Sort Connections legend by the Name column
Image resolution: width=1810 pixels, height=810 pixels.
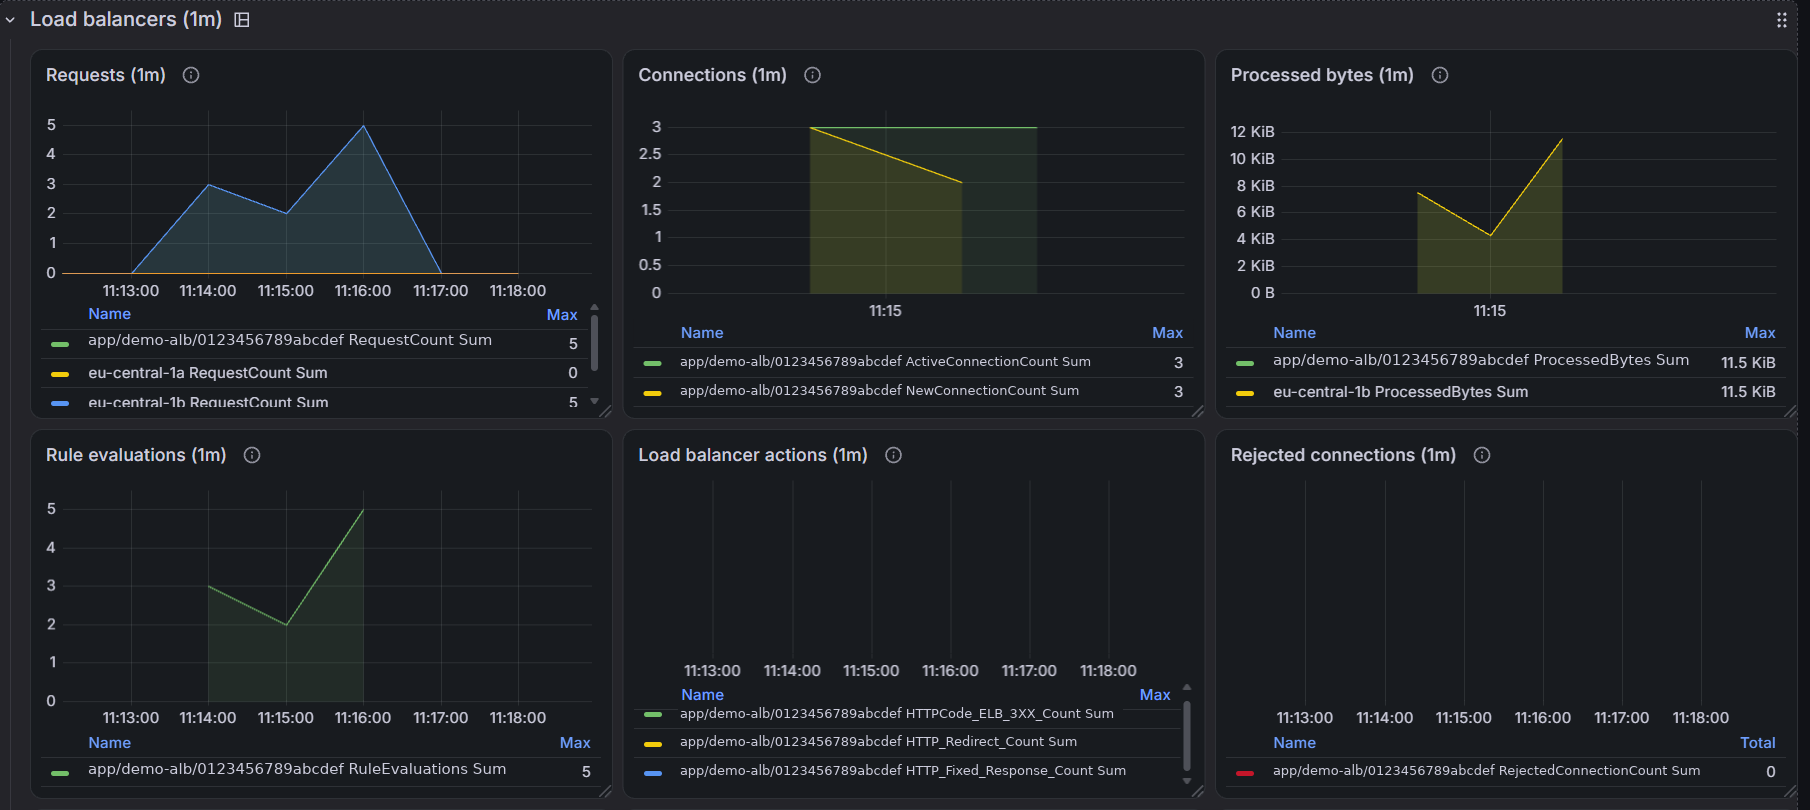(702, 333)
